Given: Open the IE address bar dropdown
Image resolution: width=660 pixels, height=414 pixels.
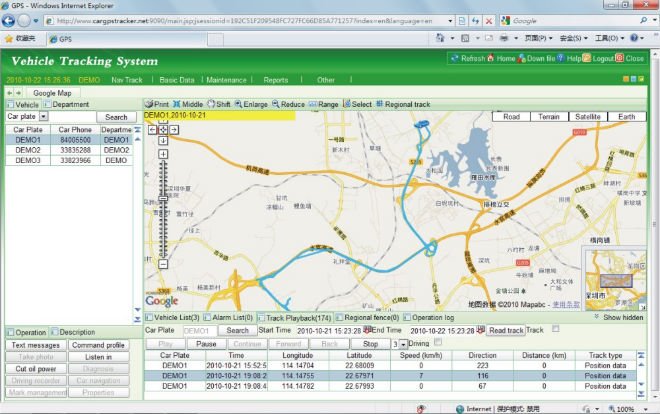Looking at the screenshot, I should tap(450, 21).
